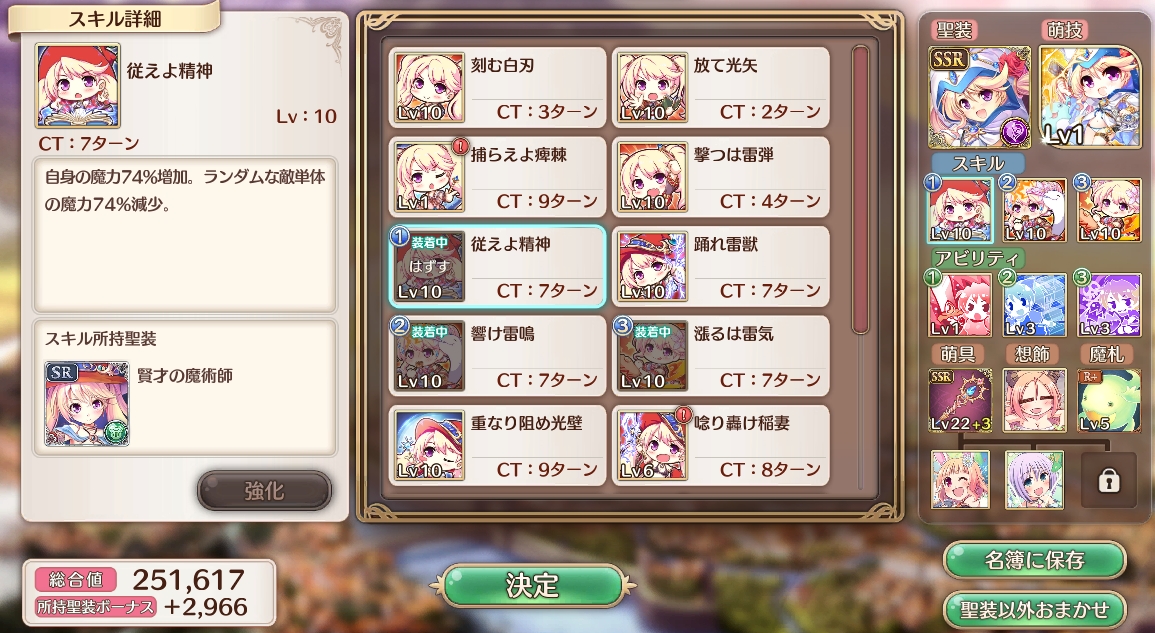Open ability slot 1 red icon
1155x633 pixels.
(960, 304)
